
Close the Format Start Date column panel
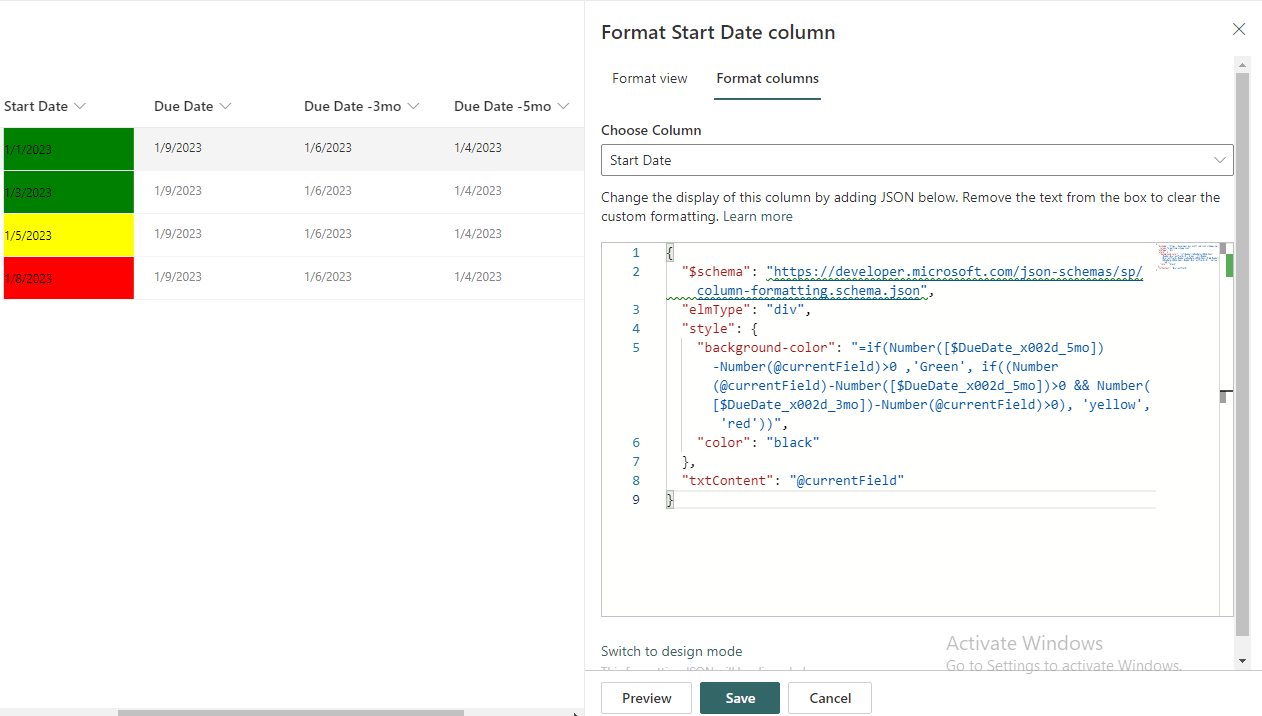click(x=1239, y=30)
